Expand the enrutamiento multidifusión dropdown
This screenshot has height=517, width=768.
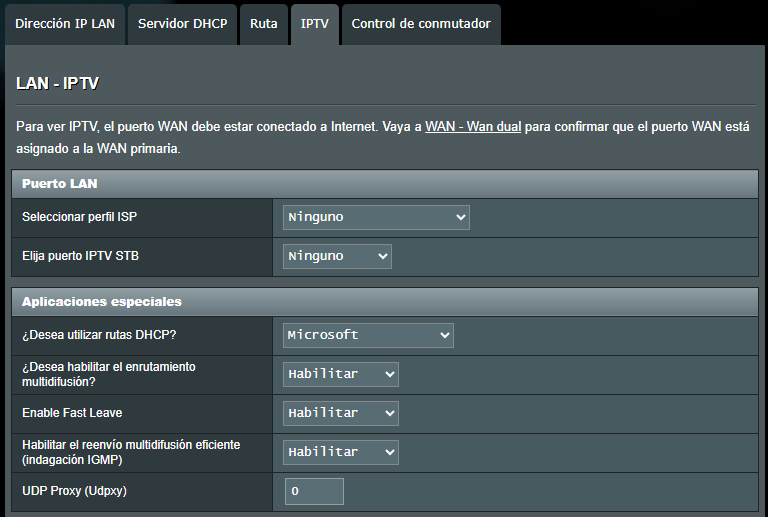pos(341,374)
